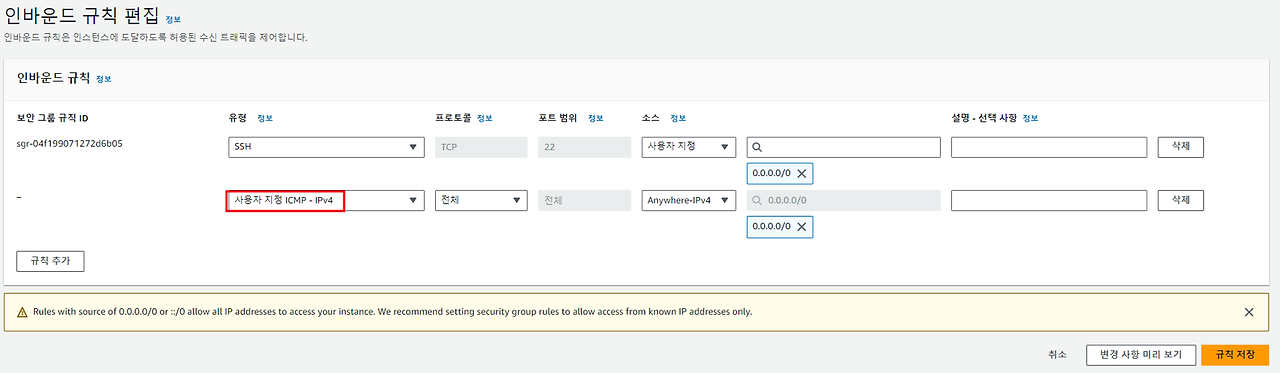Open 정보 link beside 프로토콜 column
This screenshot has height=373, width=1280.
click(485, 118)
